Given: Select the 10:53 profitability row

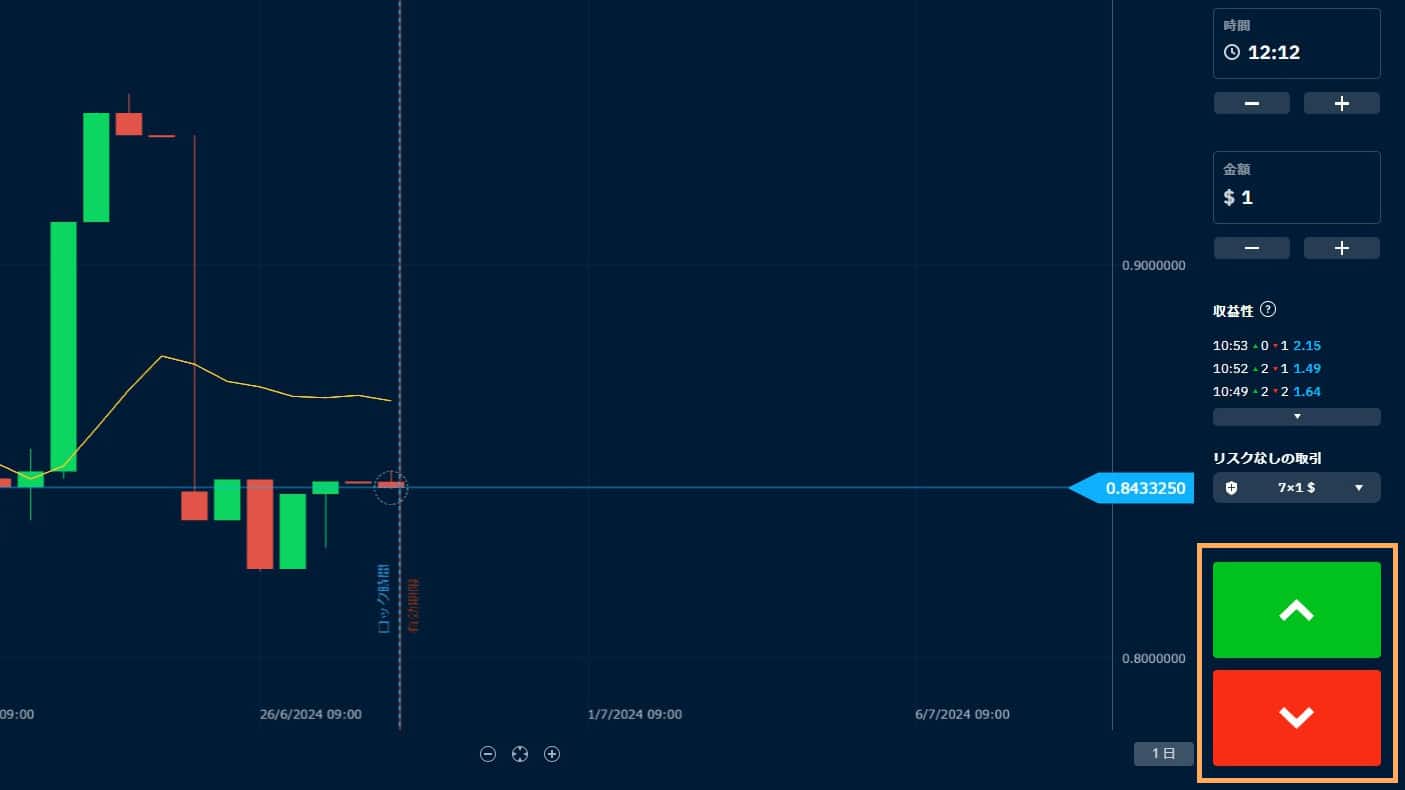Looking at the screenshot, I should 1267,346.
